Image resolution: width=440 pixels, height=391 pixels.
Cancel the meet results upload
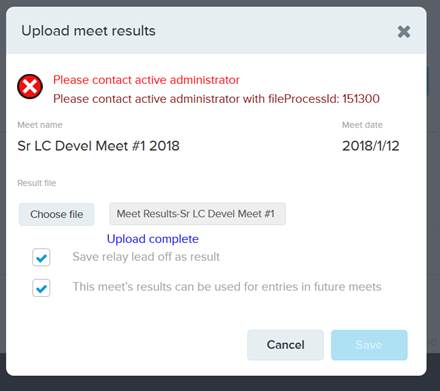pos(285,345)
